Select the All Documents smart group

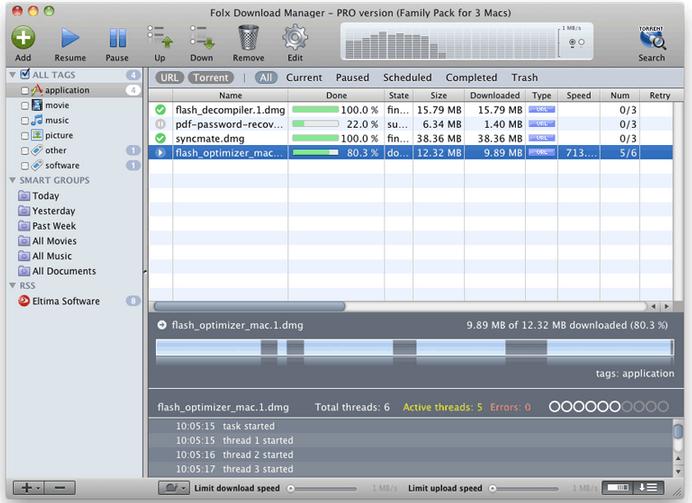tap(64, 271)
